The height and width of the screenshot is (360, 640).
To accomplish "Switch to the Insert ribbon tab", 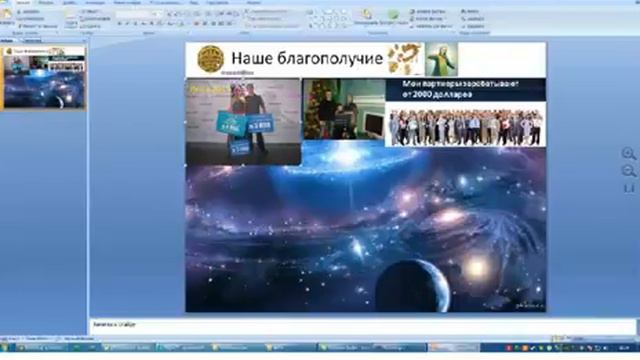I will [x=46, y=2].
